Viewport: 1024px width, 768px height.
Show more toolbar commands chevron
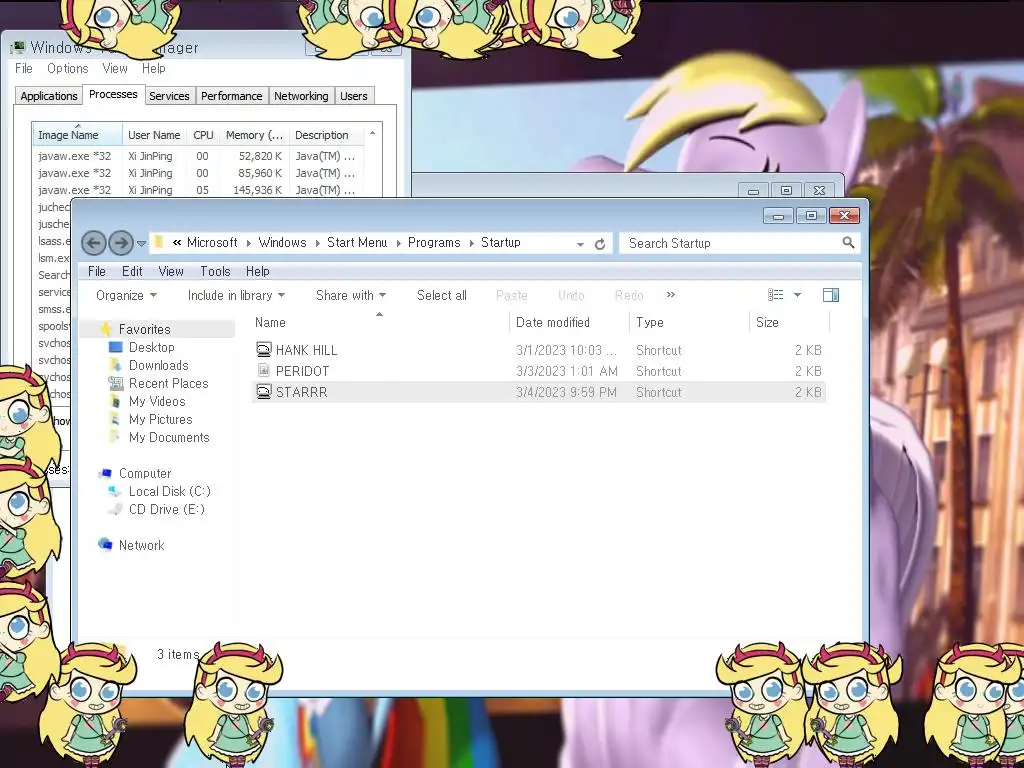(x=671, y=295)
